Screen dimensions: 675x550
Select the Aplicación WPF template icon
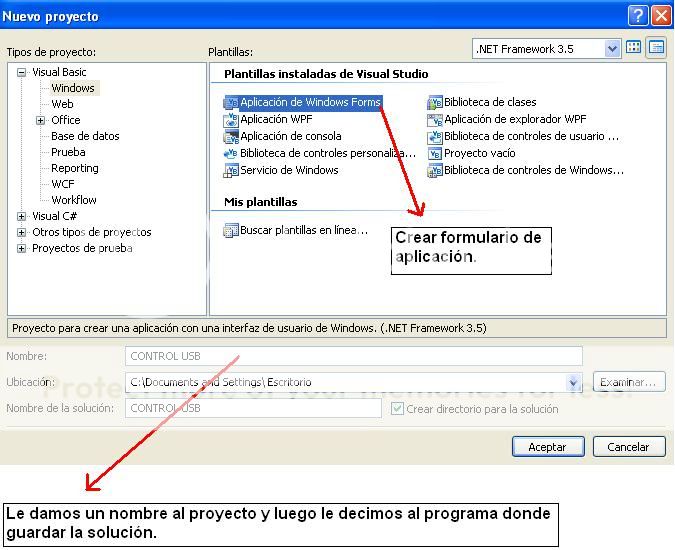(x=231, y=120)
